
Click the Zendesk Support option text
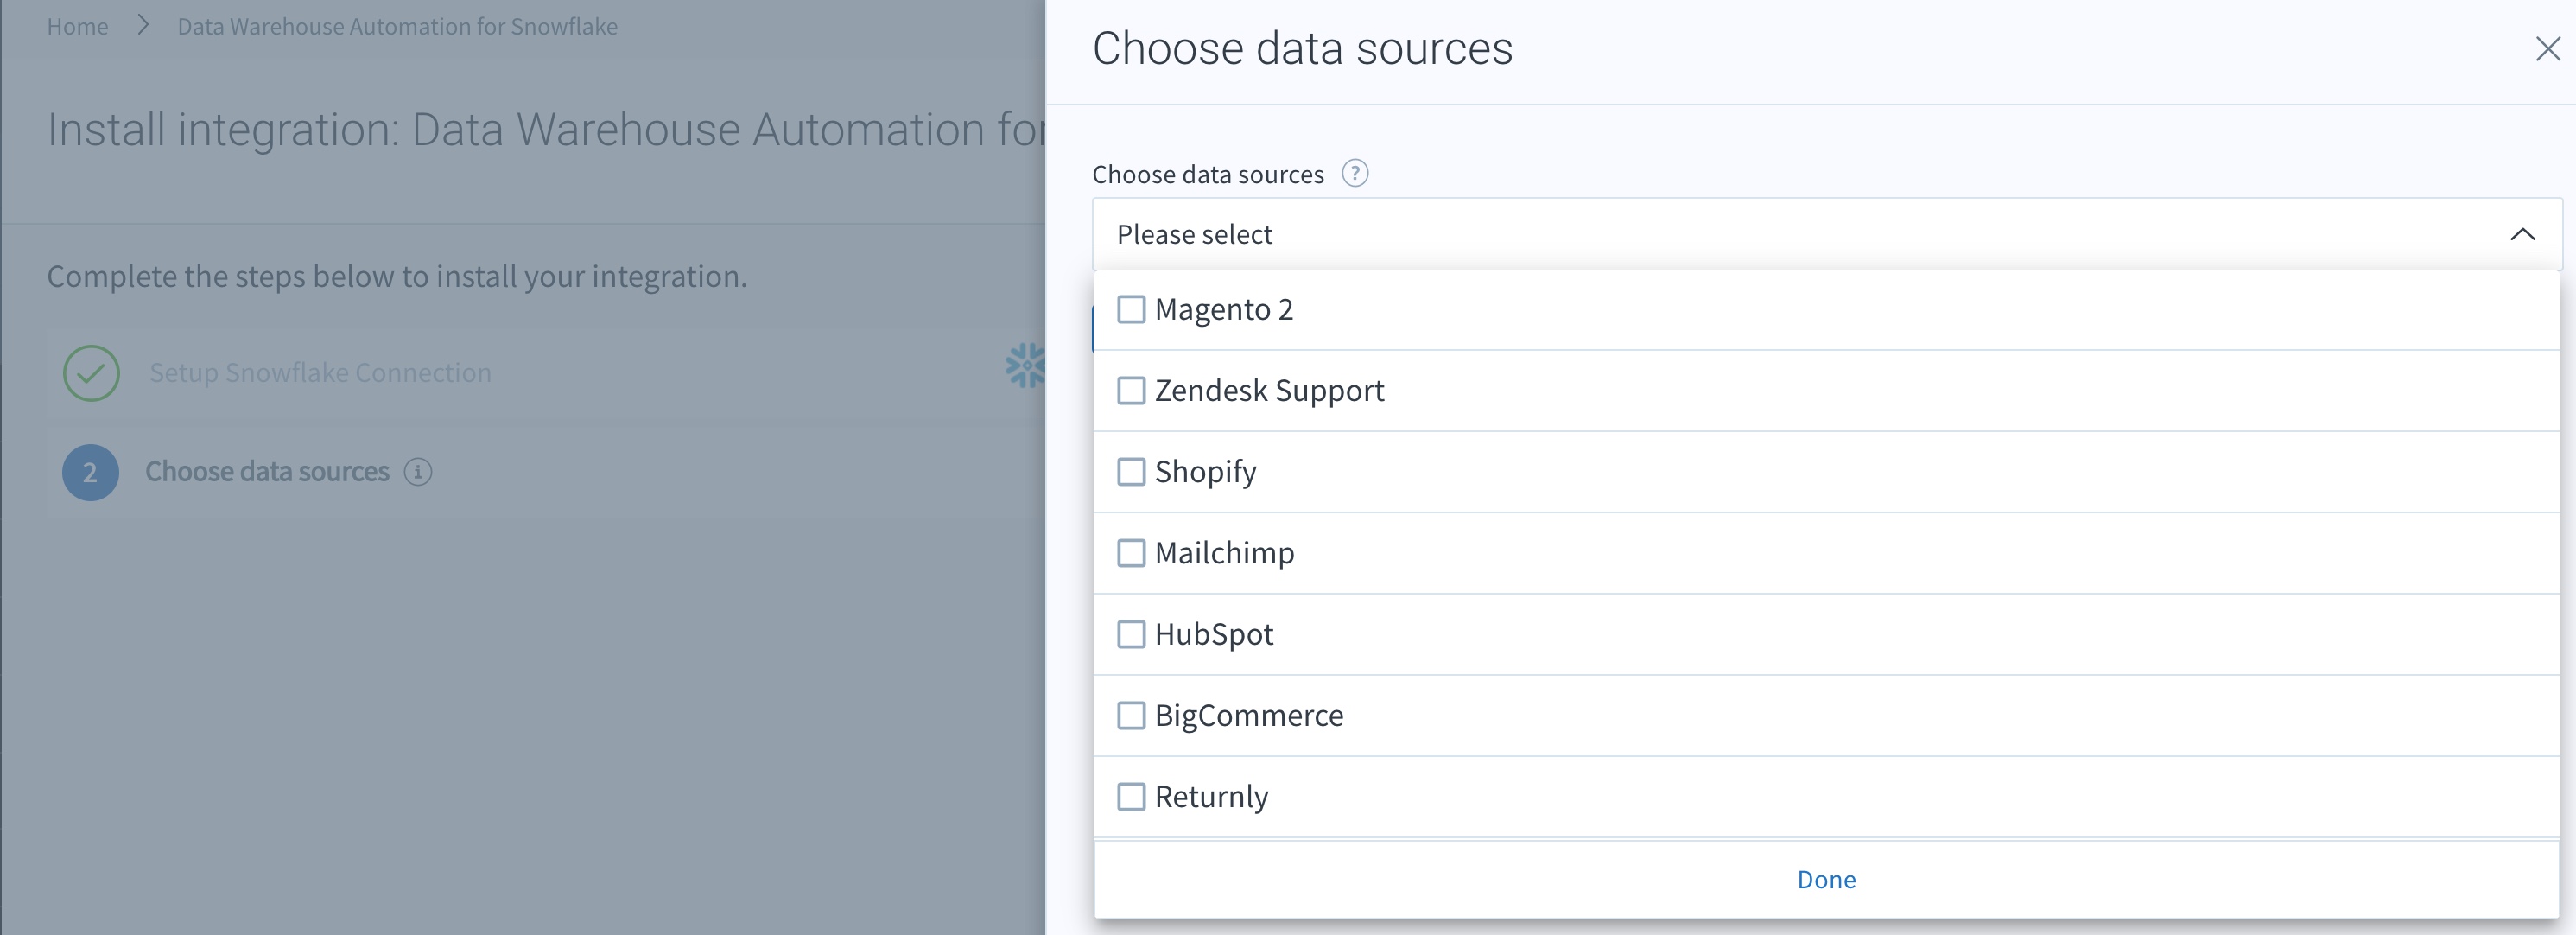click(x=1269, y=390)
